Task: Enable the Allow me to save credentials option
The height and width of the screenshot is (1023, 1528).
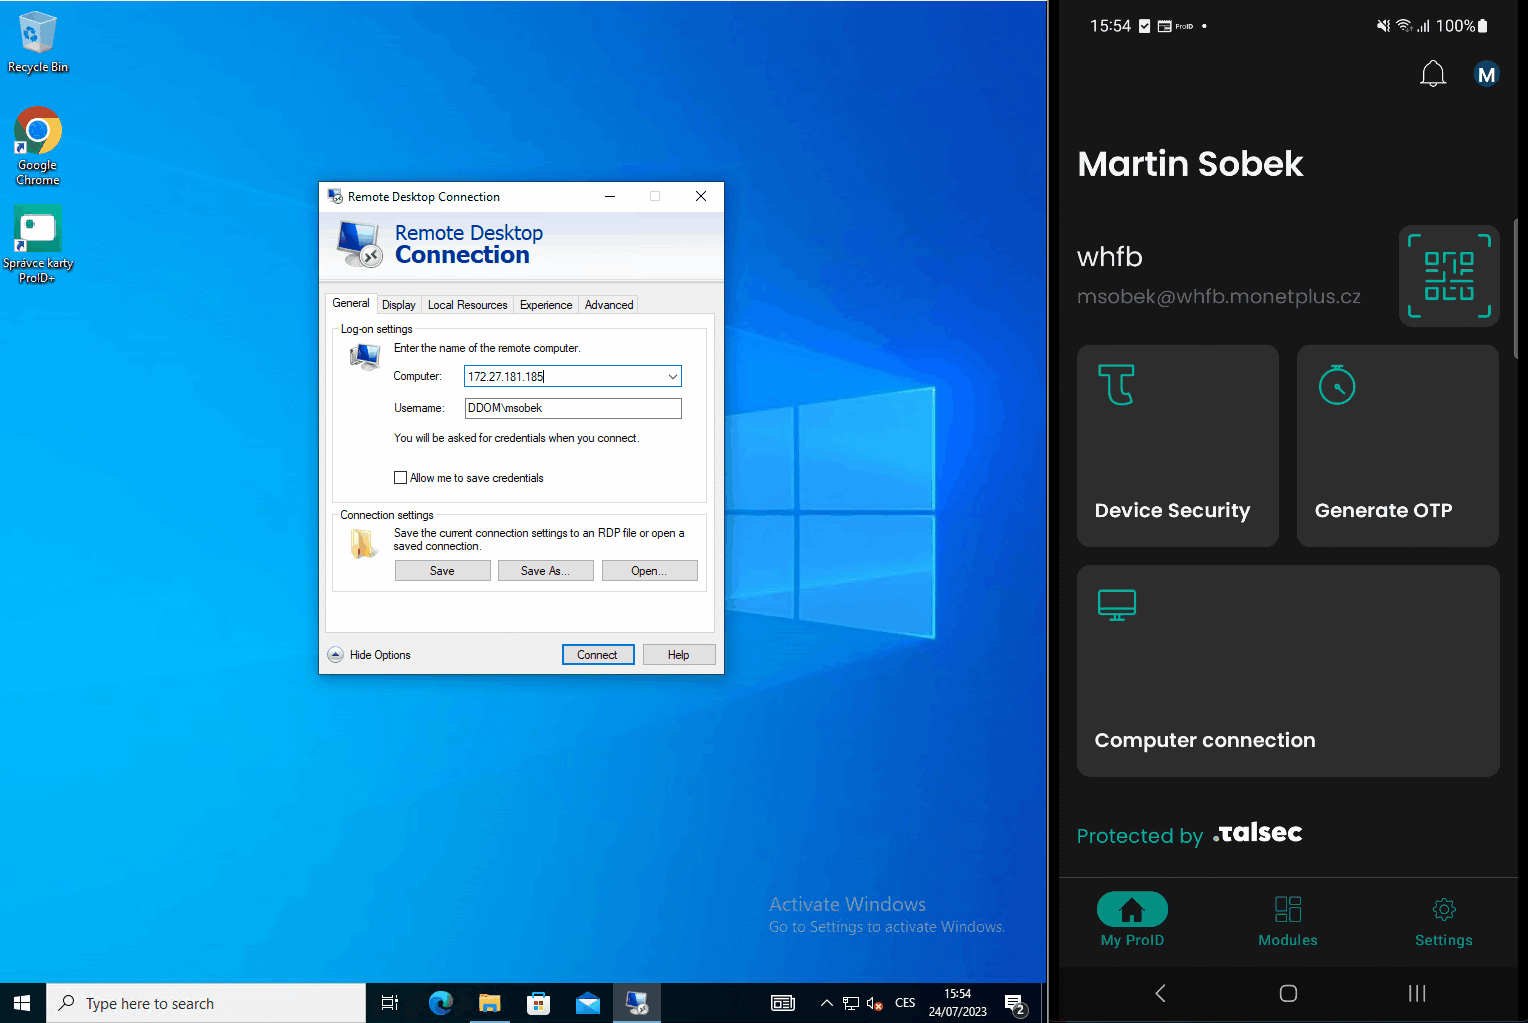Action: coord(400,477)
